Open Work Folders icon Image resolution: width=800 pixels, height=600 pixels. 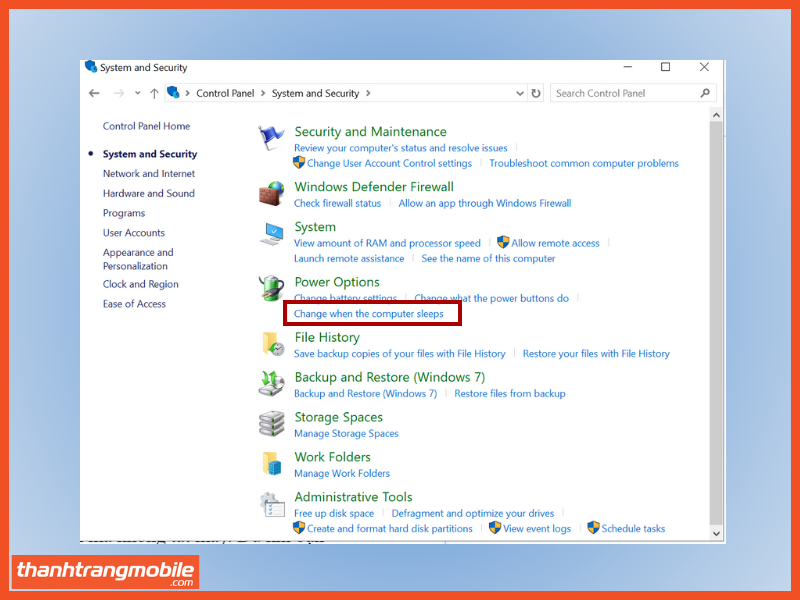(271, 463)
